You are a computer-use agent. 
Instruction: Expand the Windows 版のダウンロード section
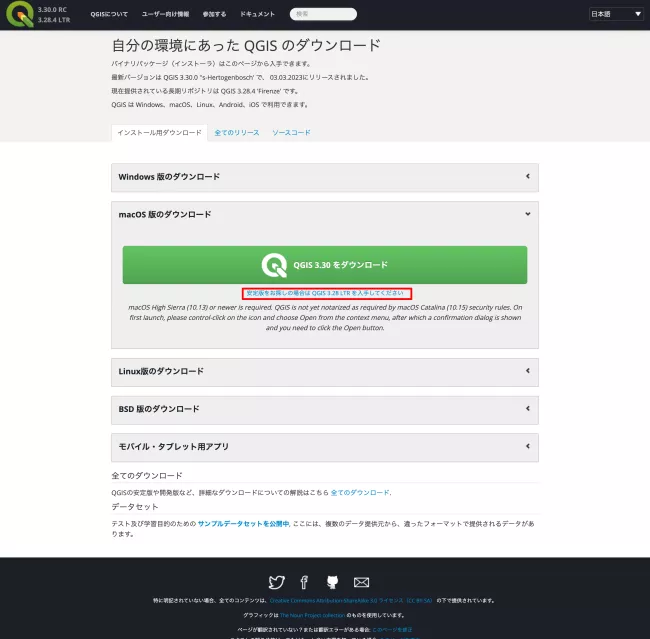point(325,177)
